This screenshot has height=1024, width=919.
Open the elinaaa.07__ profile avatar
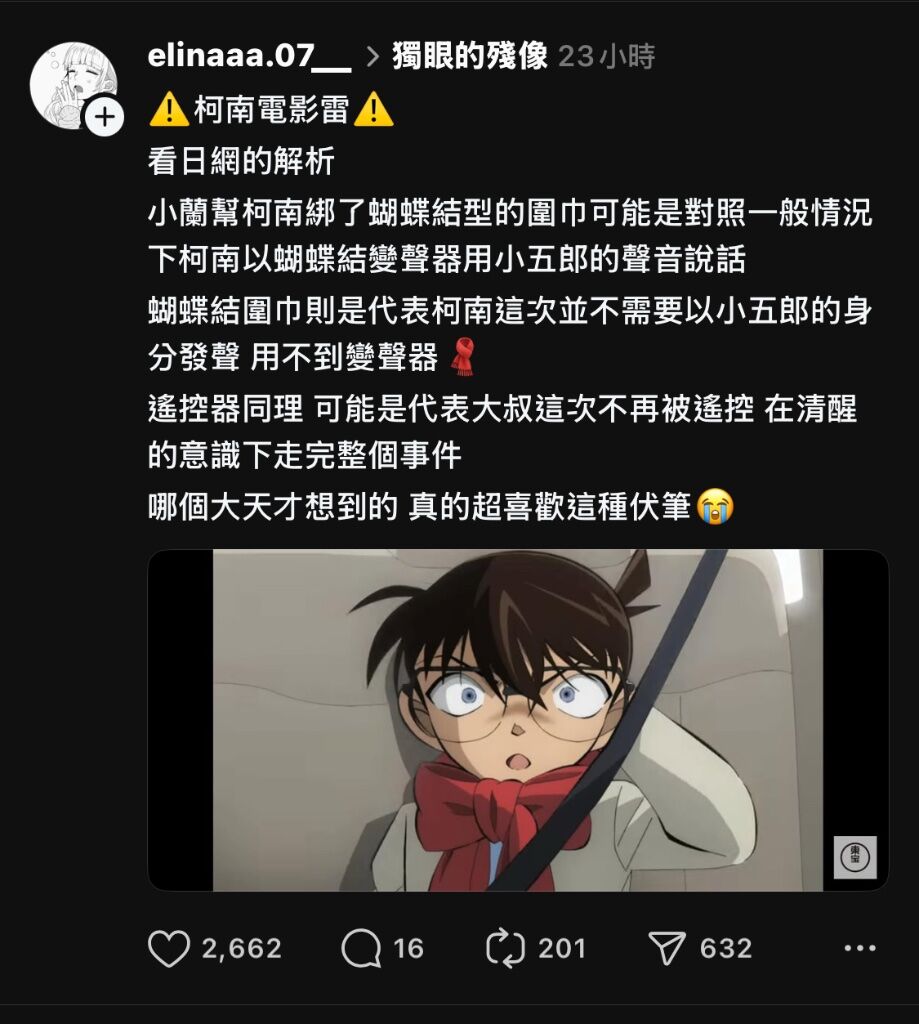coord(73,86)
